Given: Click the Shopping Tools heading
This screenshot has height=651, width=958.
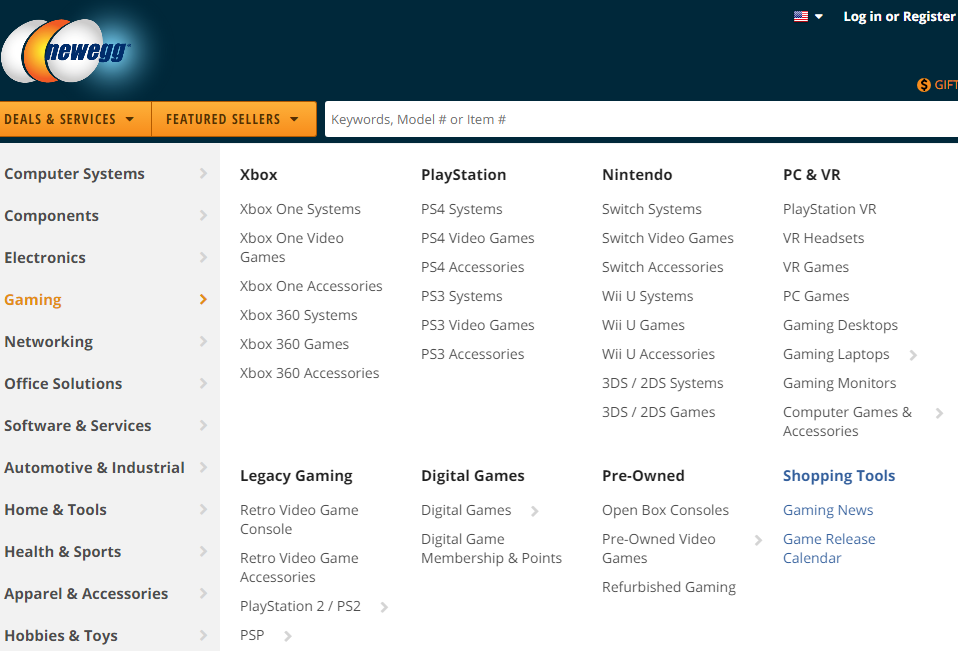Looking at the screenshot, I should click(839, 476).
